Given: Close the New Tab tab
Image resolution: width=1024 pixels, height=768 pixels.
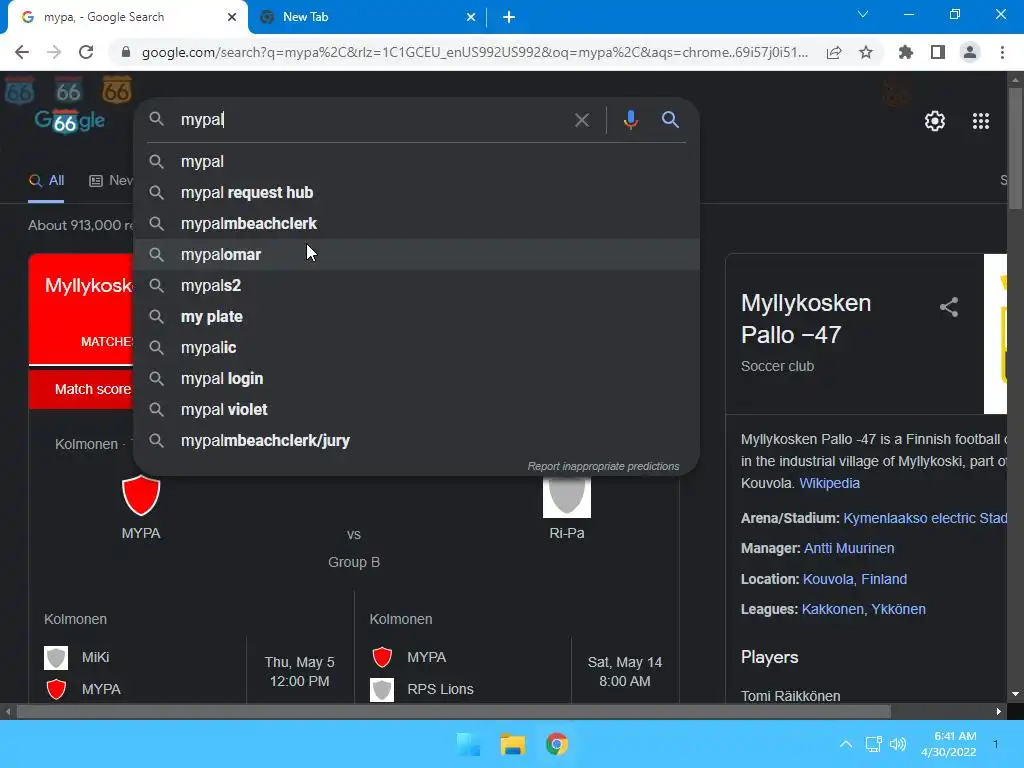Looking at the screenshot, I should click(471, 17).
